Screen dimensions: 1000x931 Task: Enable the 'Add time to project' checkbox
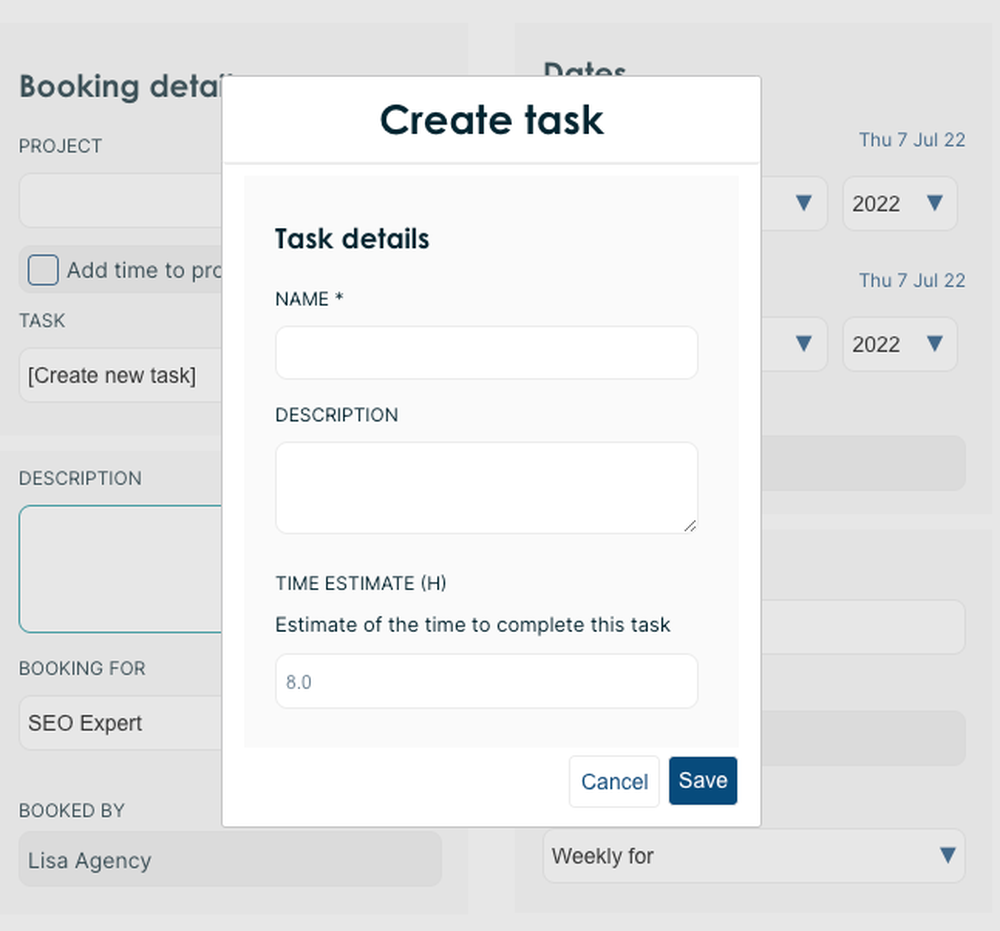pos(42,270)
